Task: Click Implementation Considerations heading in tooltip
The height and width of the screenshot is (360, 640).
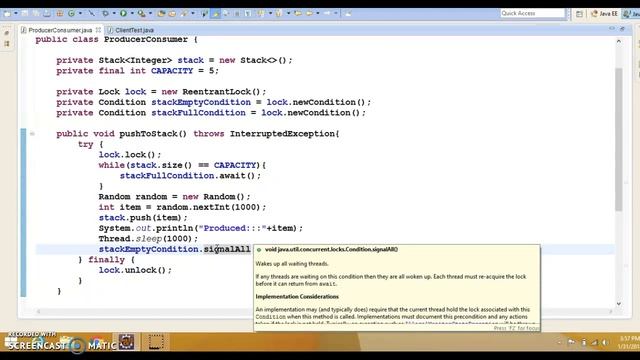Action: pos(297,297)
